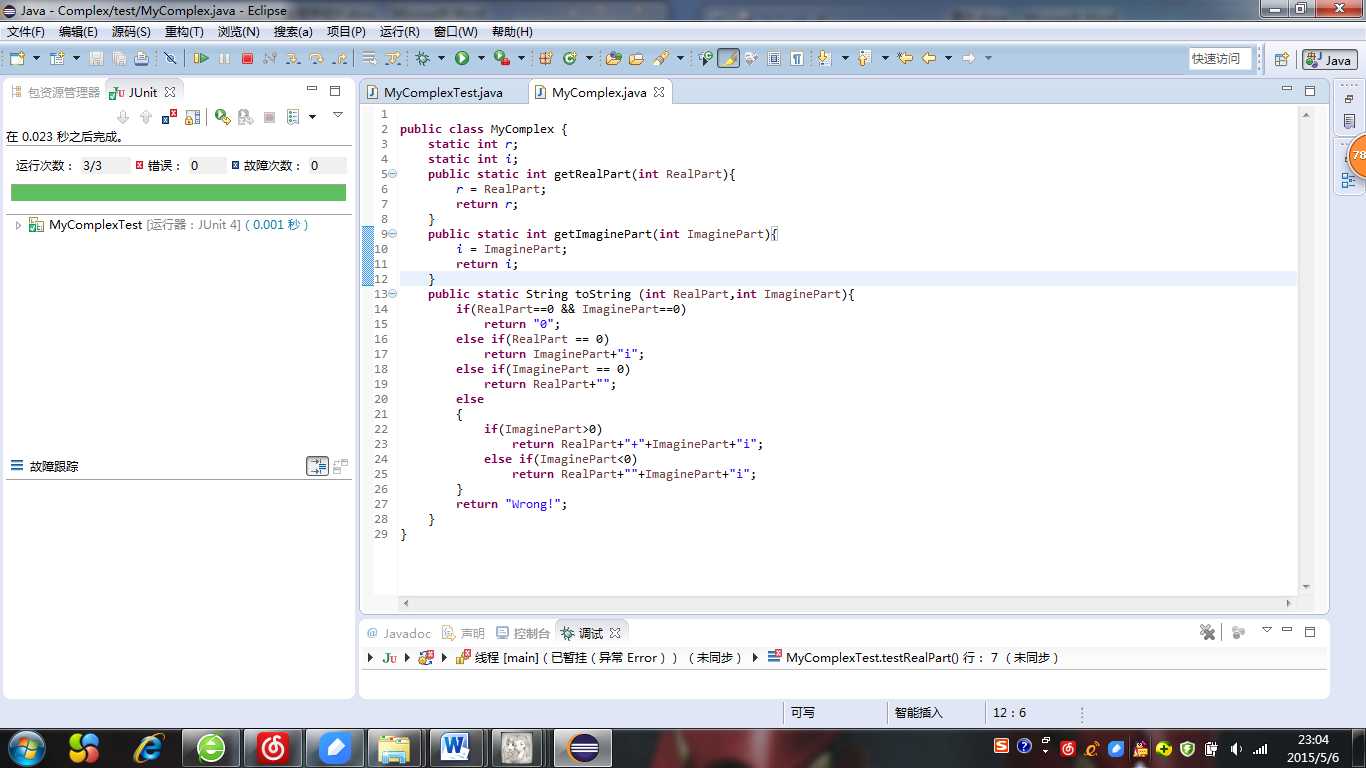Click the 快速访问 quick access field
The width and height of the screenshot is (1366, 768).
click(1219, 59)
